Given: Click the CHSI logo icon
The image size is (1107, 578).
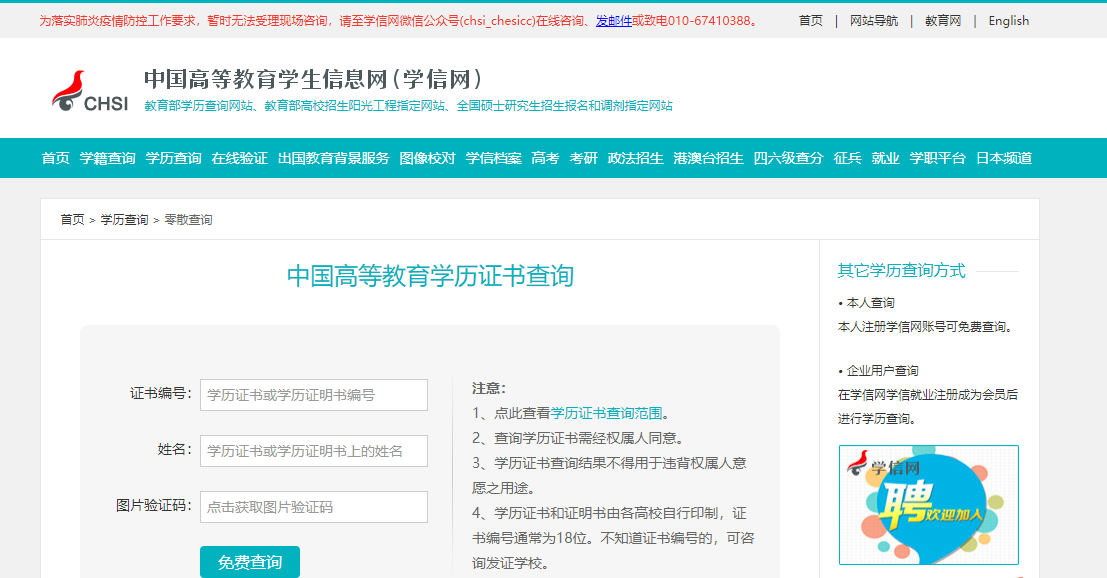Looking at the screenshot, I should coord(71,88).
